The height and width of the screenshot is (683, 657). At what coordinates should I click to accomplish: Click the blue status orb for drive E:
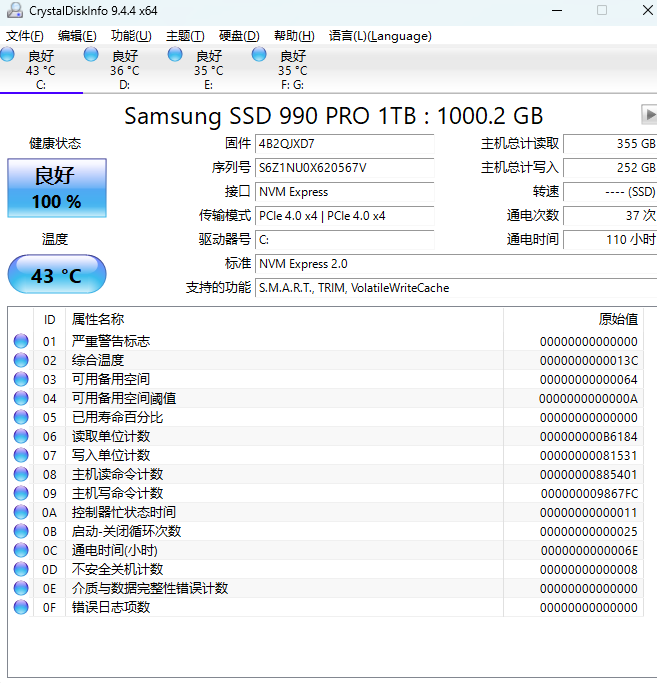(x=175, y=54)
